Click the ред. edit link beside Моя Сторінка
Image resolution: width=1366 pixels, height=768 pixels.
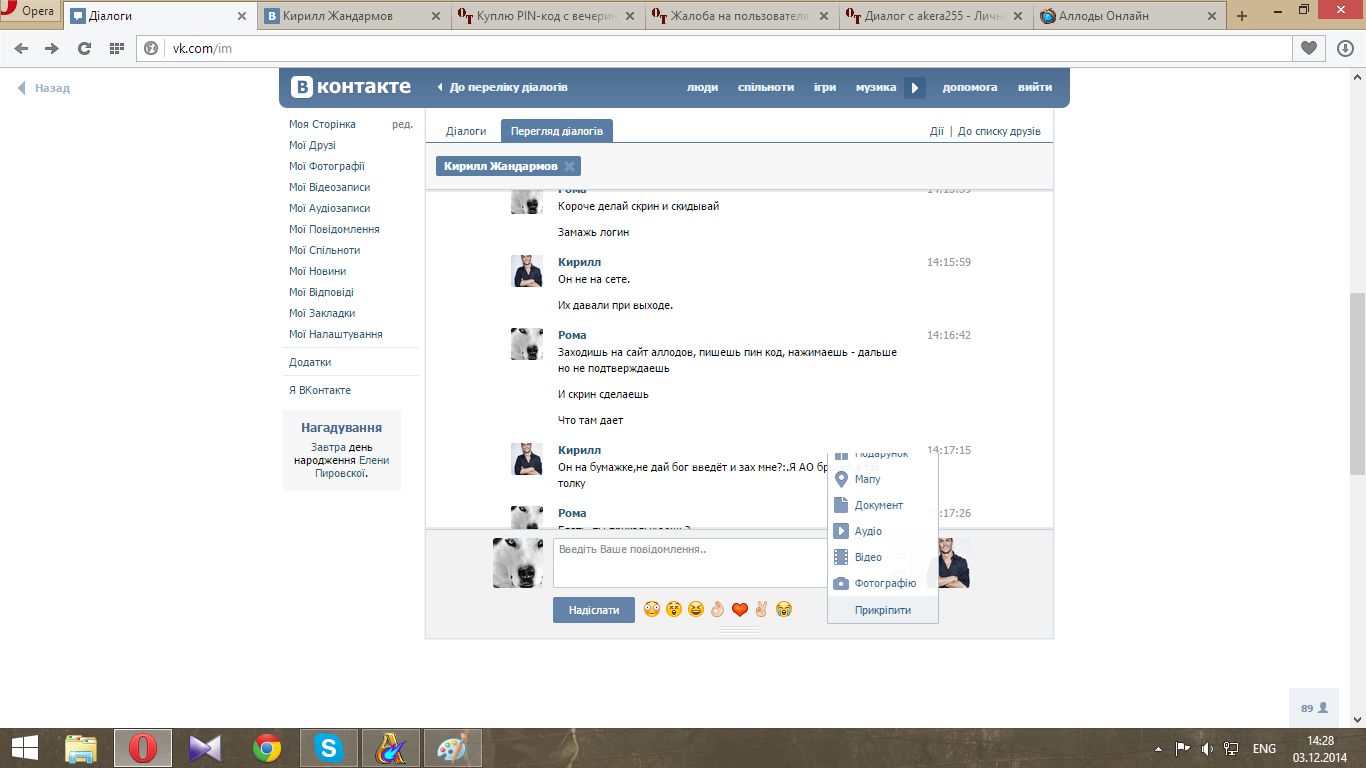click(x=402, y=124)
